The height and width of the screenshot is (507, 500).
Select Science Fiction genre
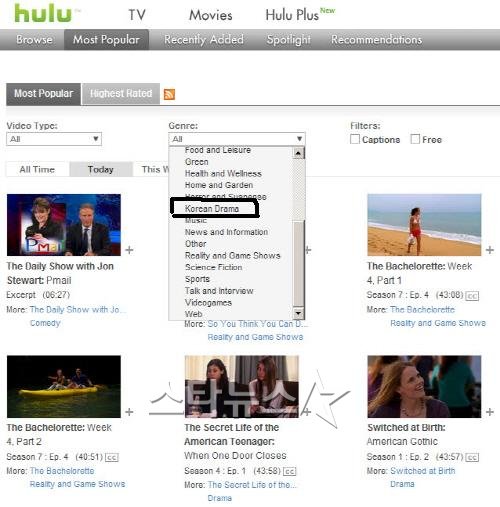point(214,267)
